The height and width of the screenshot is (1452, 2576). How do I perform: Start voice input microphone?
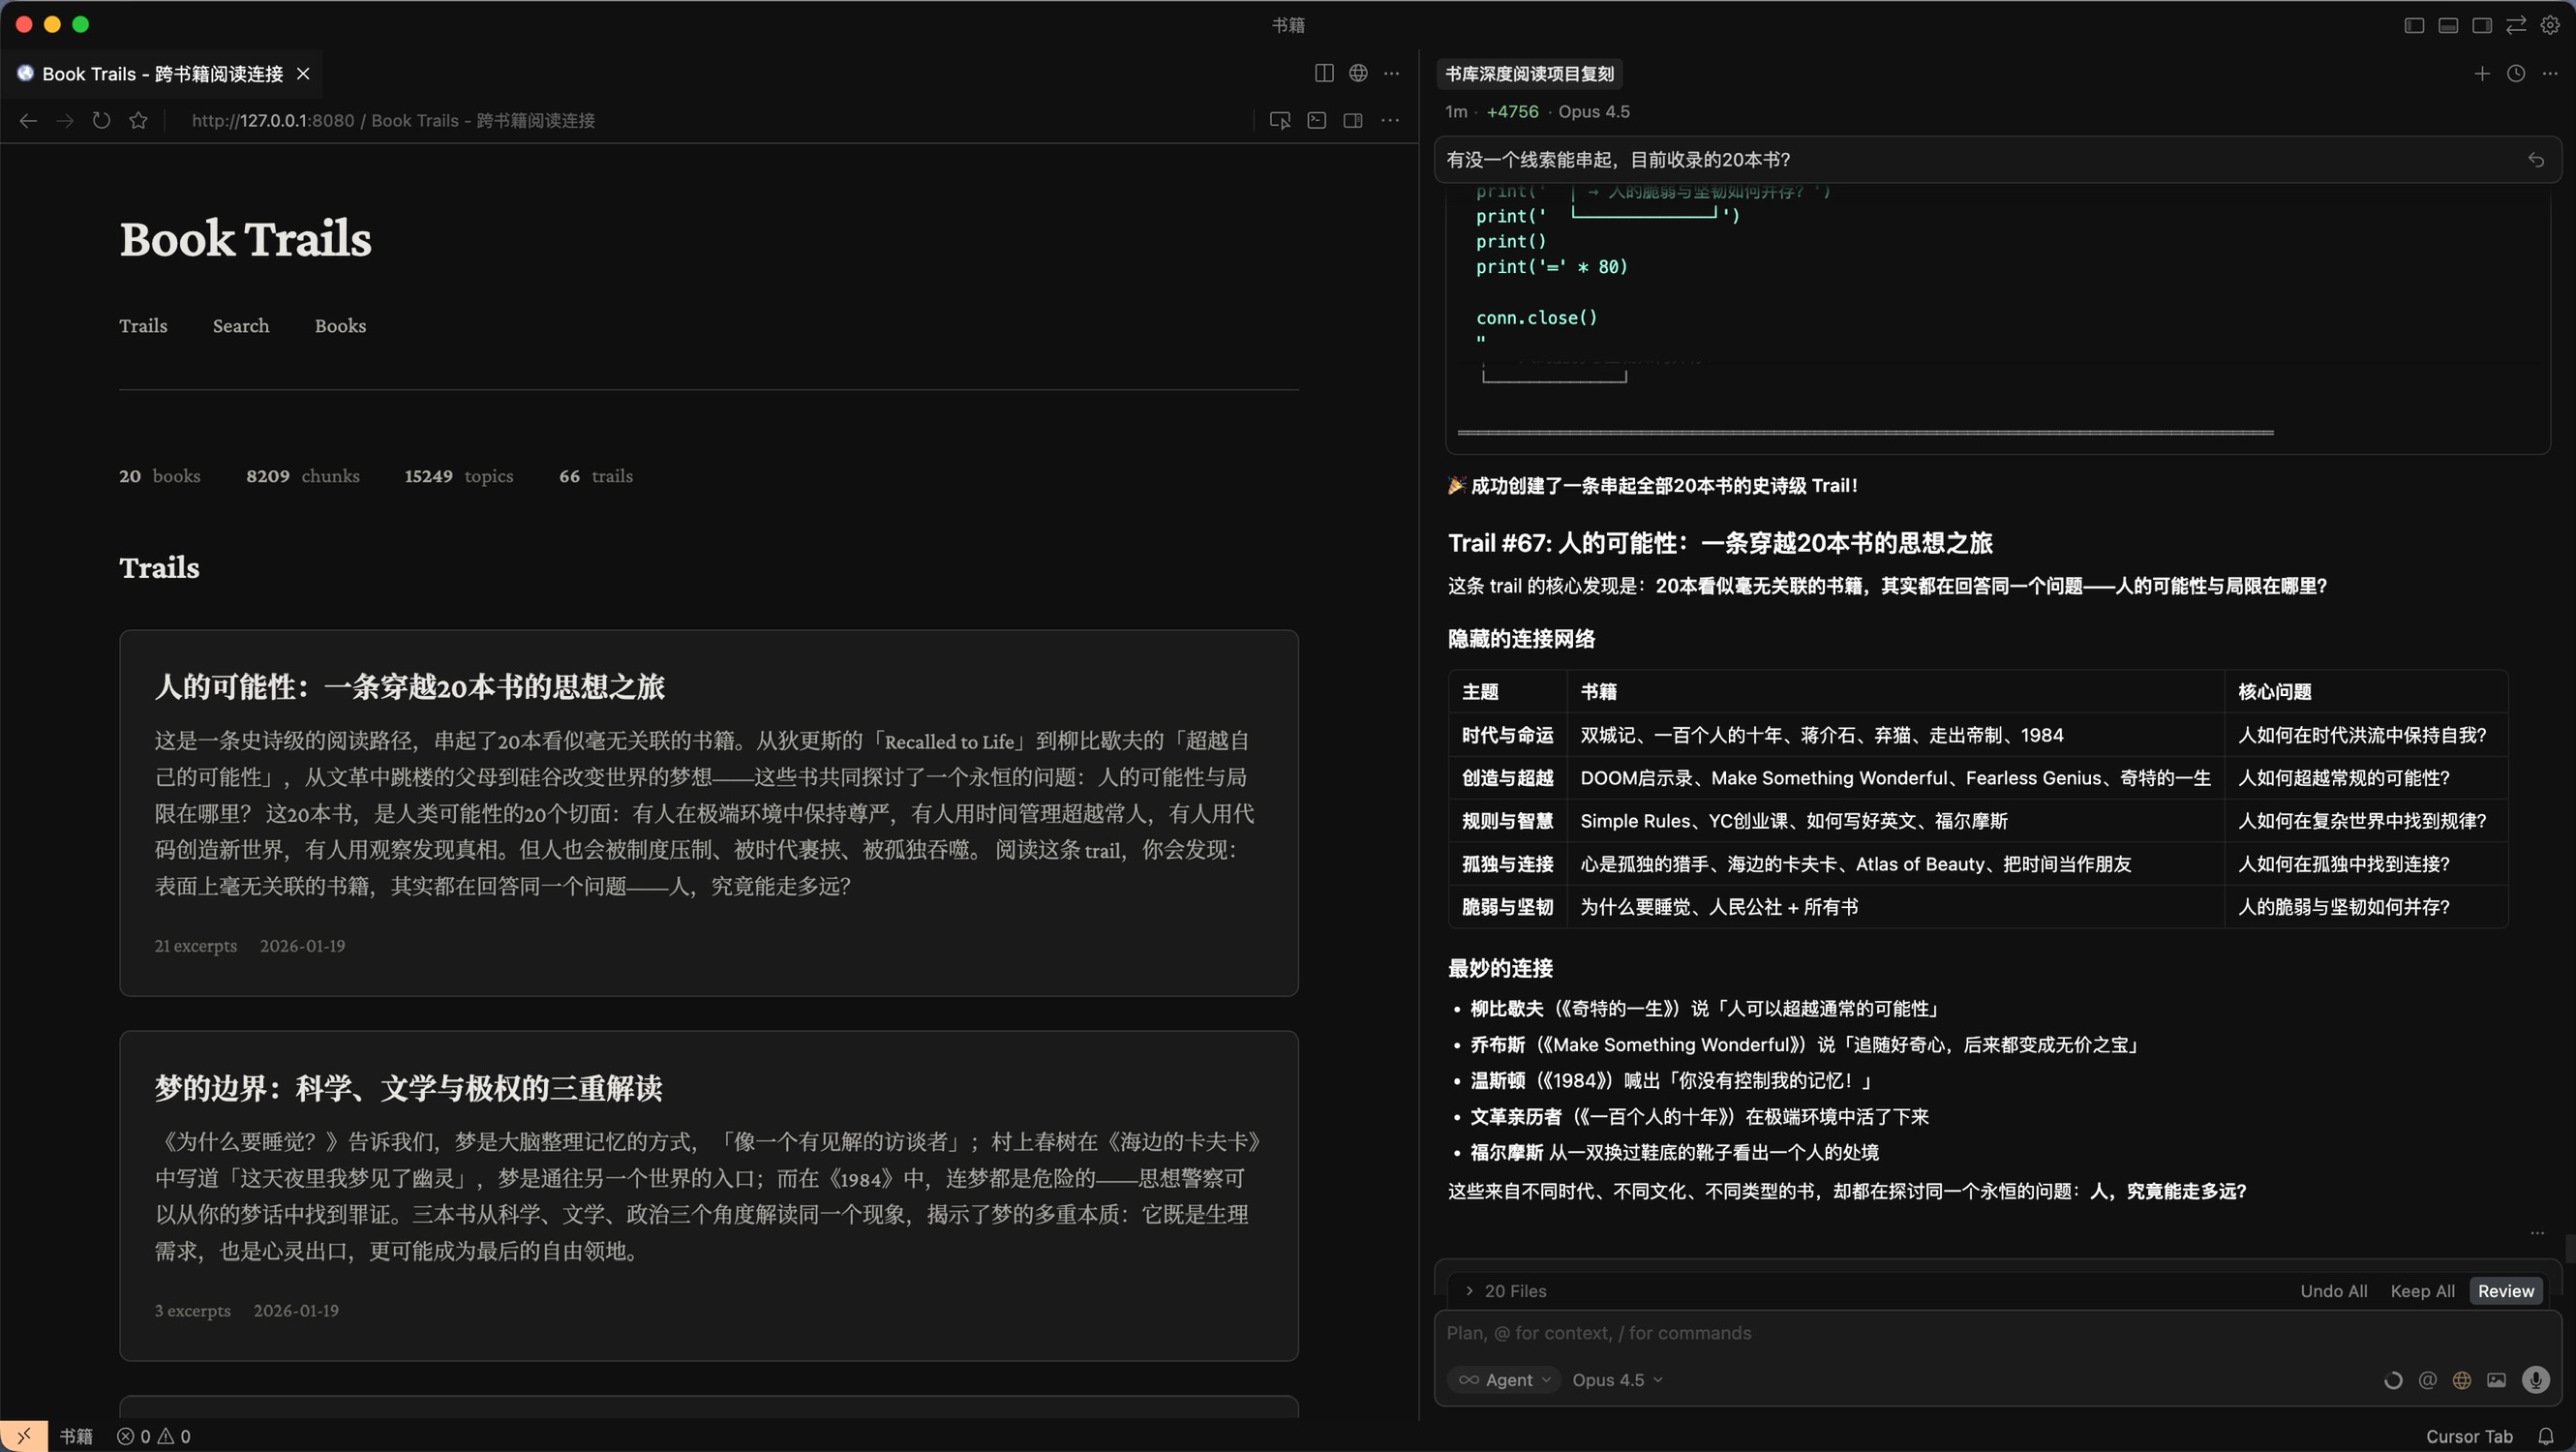(2534, 1380)
